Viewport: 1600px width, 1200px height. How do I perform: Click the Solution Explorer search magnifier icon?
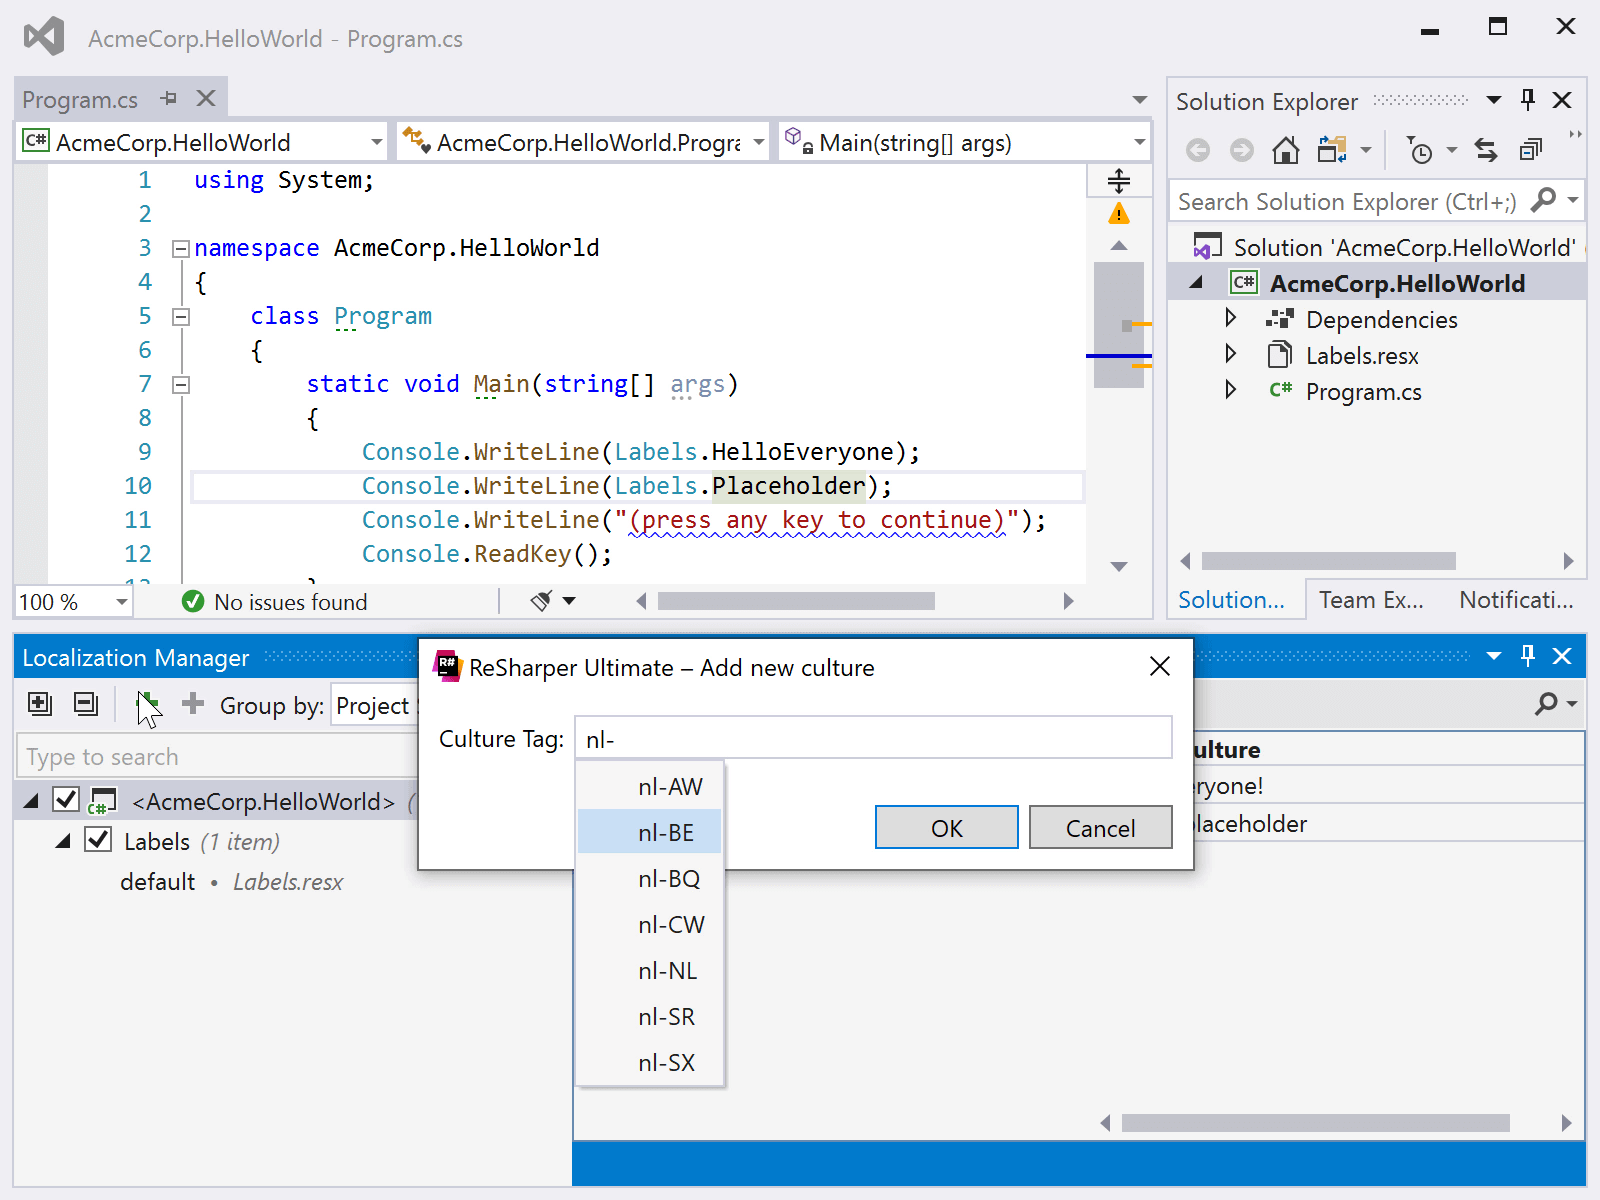pyautogui.click(x=1544, y=200)
